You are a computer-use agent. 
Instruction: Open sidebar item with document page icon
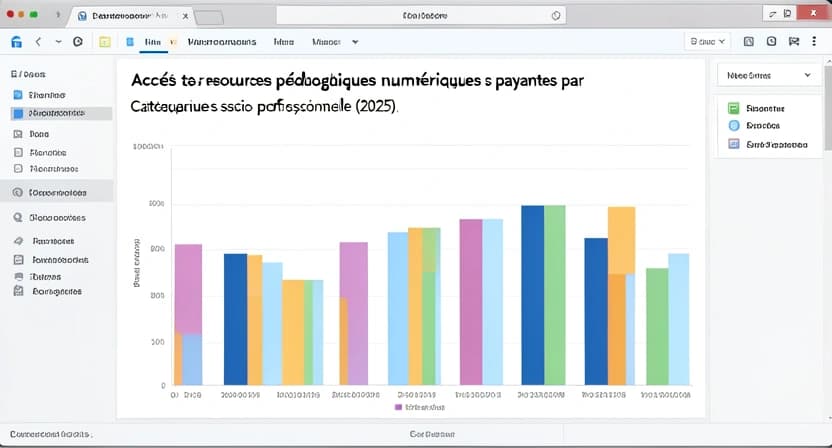tap(40, 153)
